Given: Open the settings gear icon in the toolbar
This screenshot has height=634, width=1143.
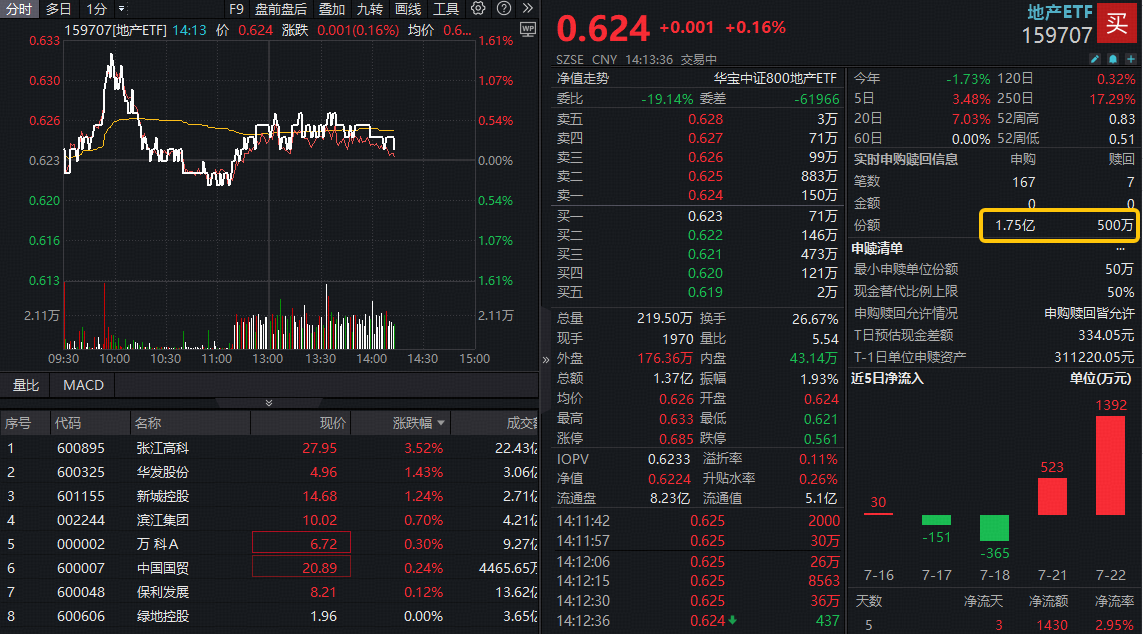Looking at the screenshot, I should pyautogui.click(x=477, y=8).
